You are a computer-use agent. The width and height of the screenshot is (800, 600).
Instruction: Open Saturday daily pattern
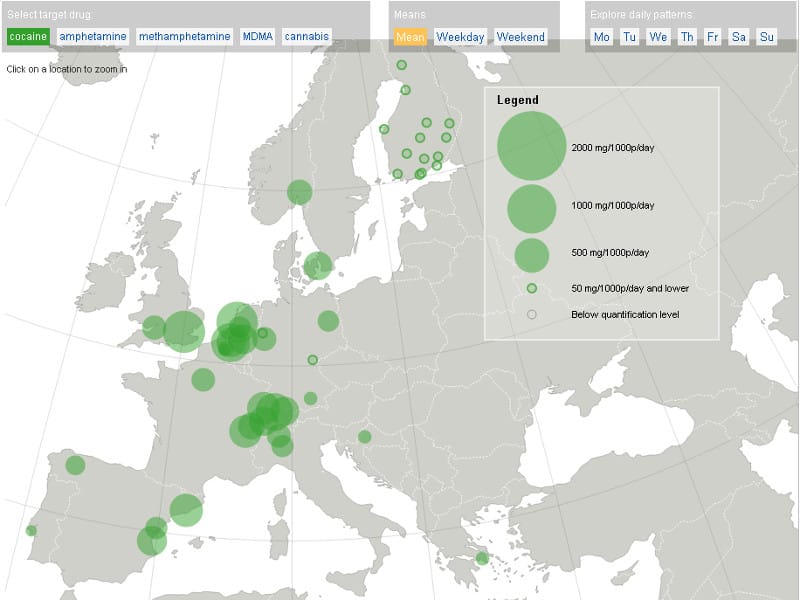739,37
